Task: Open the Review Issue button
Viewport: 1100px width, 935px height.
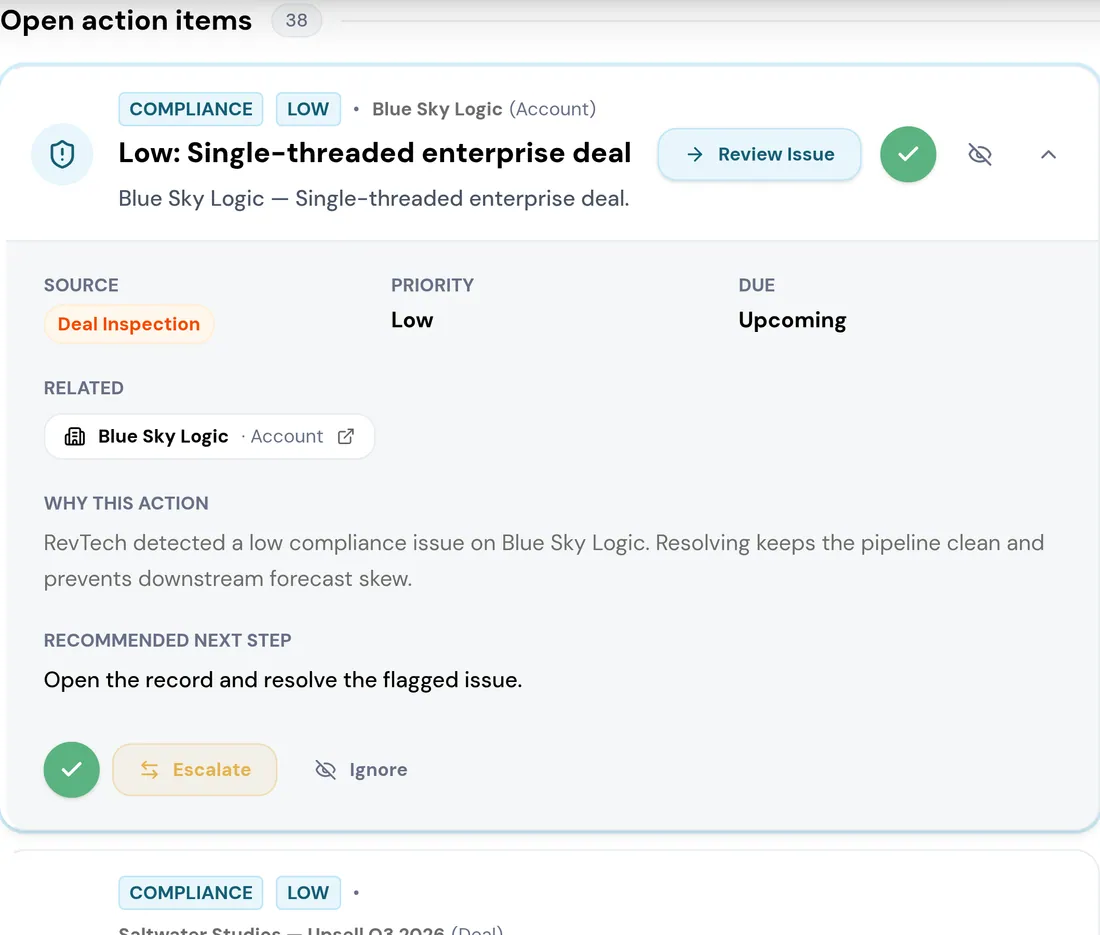Action: point(759,154)
